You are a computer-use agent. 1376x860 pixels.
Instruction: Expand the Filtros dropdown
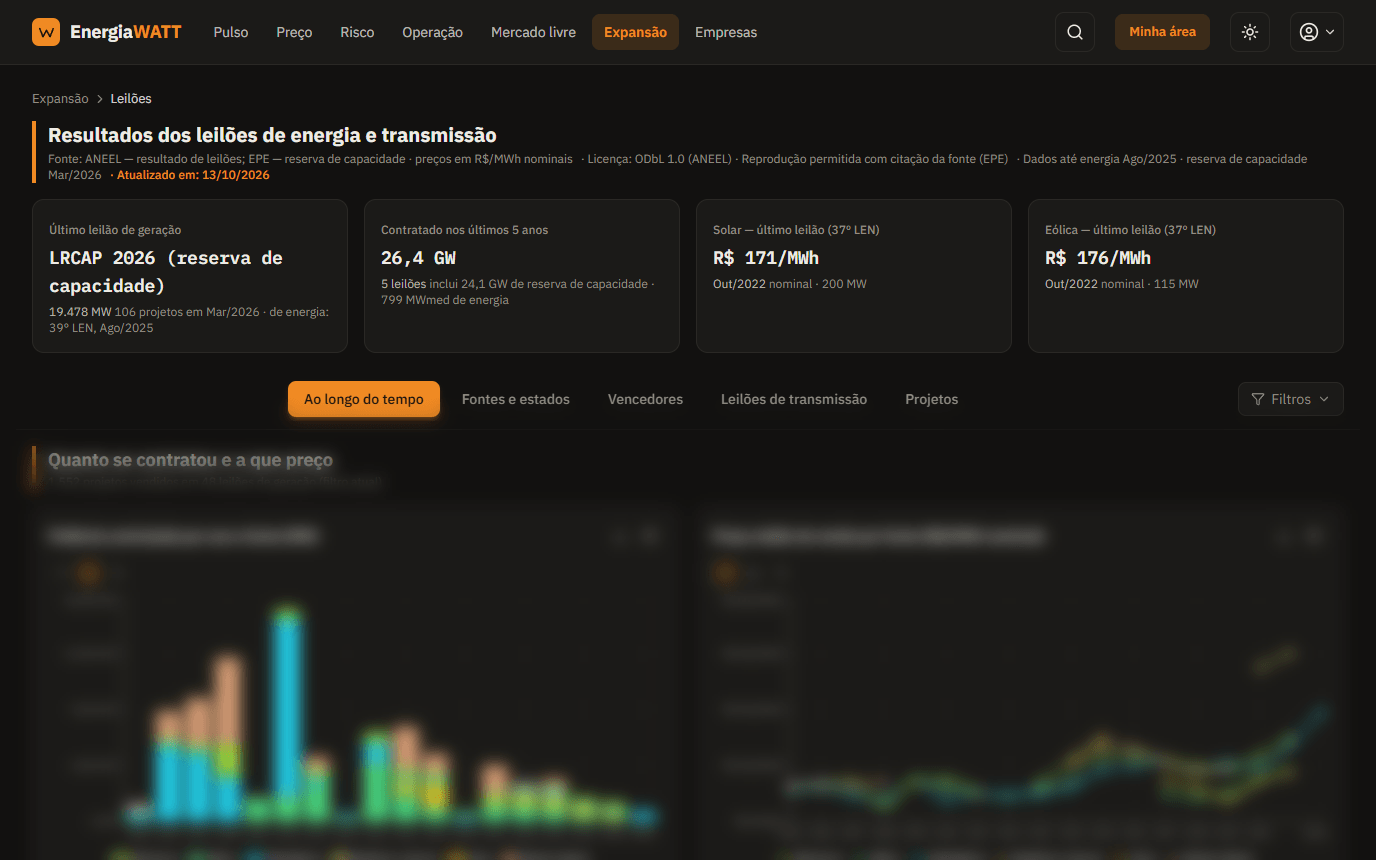pyautogui.click(x=1291, y=399)
